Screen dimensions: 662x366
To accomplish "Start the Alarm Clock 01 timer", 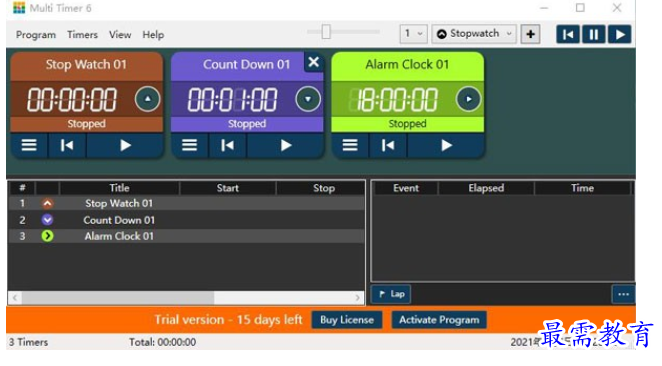I will tap(446, 145).
